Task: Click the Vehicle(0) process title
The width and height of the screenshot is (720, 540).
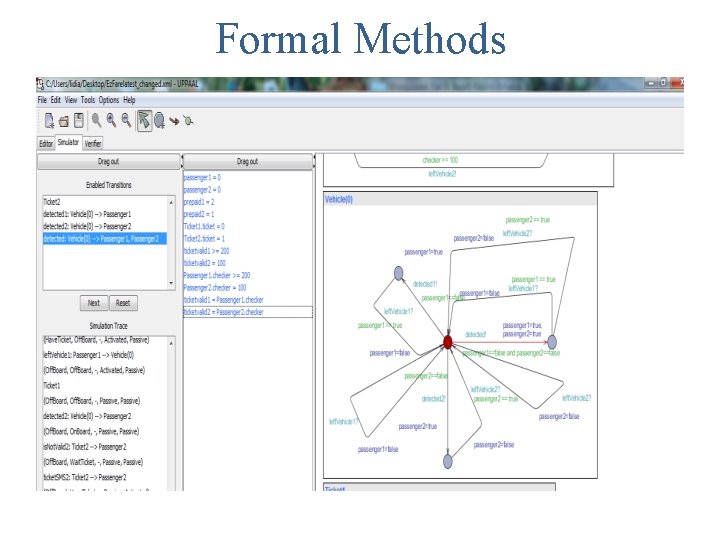Action: pyautogui.click(x=339, y=199)
